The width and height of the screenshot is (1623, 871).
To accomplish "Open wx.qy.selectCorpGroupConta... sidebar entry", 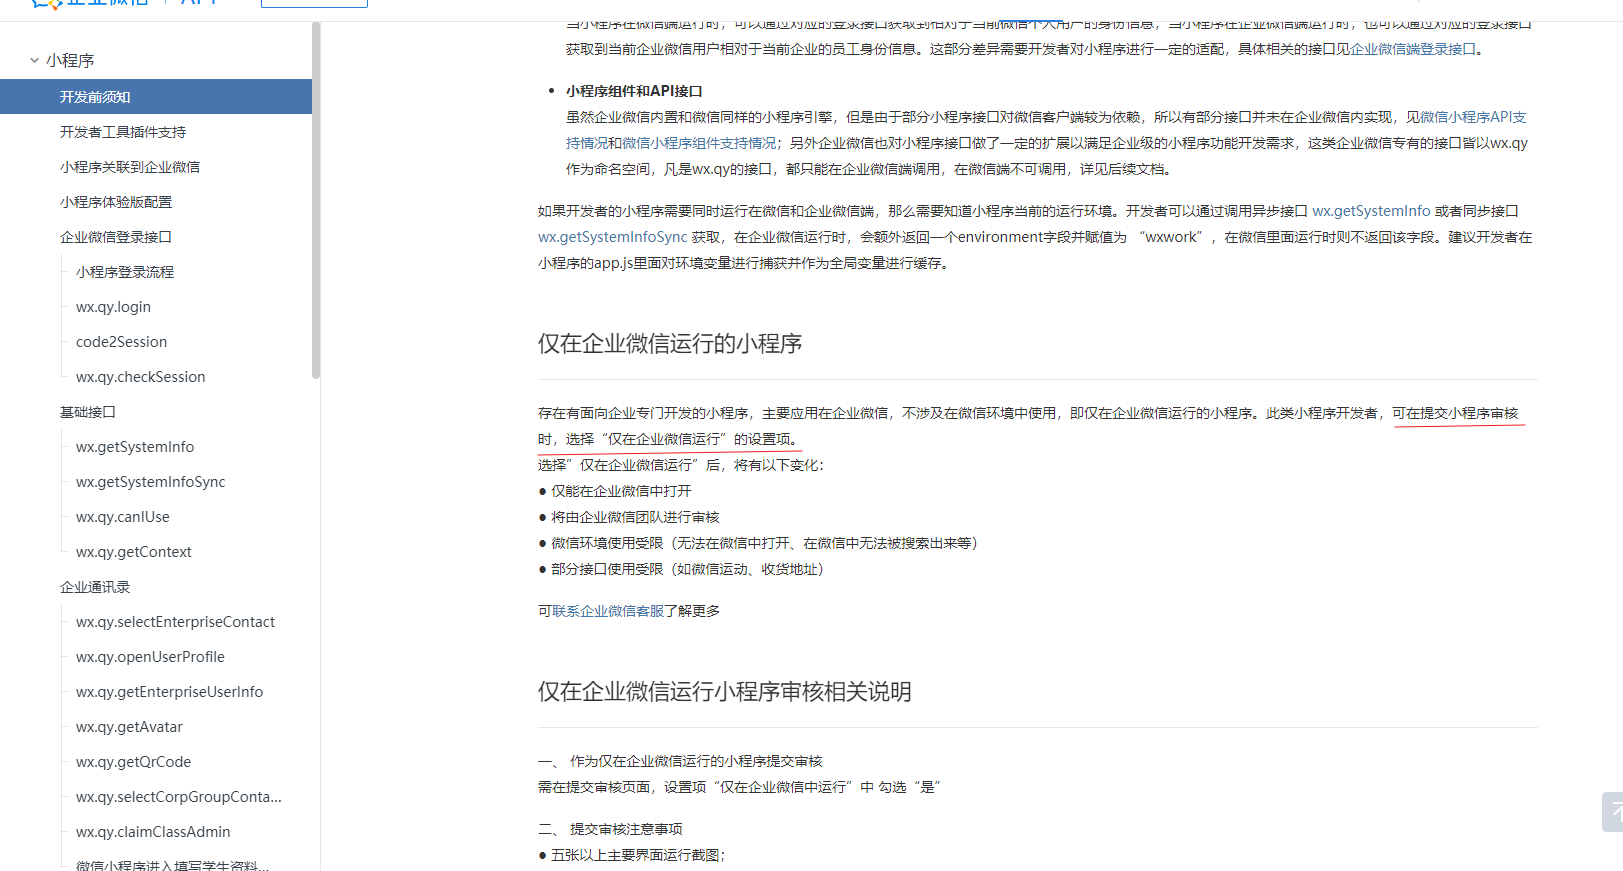I will point(178,797).
